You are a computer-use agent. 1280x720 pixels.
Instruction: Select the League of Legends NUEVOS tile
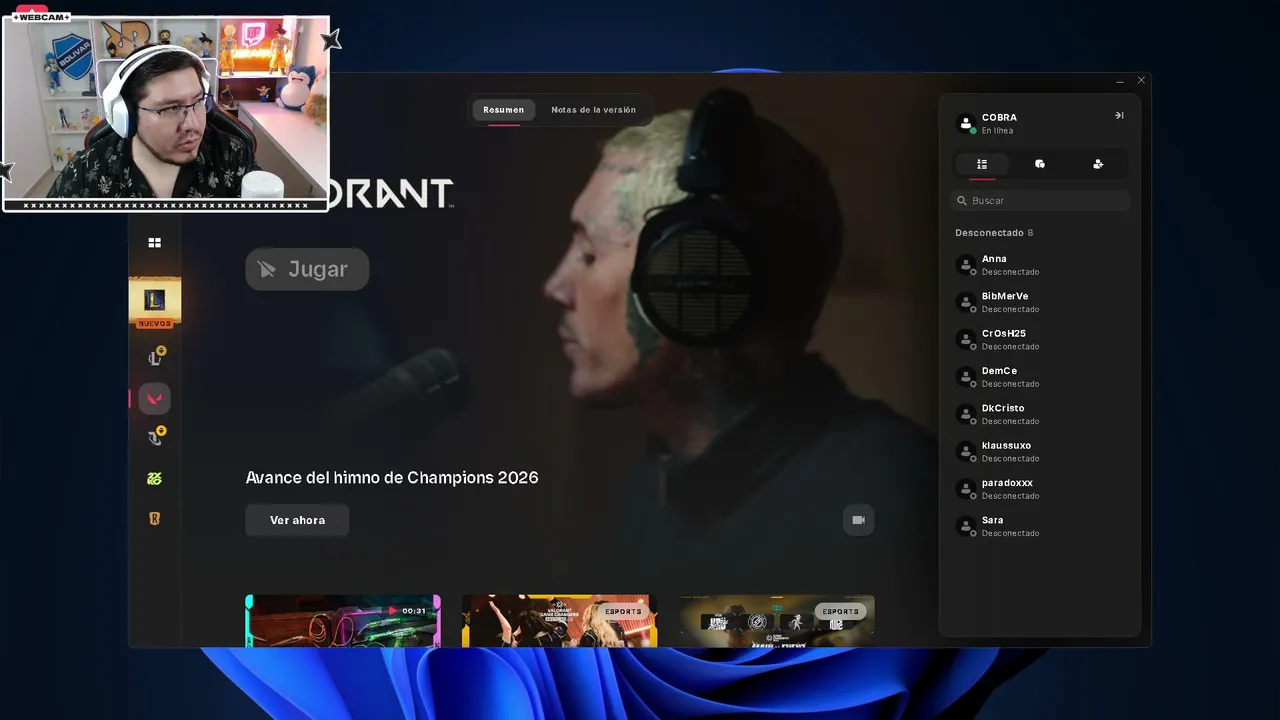click(155, 302)
